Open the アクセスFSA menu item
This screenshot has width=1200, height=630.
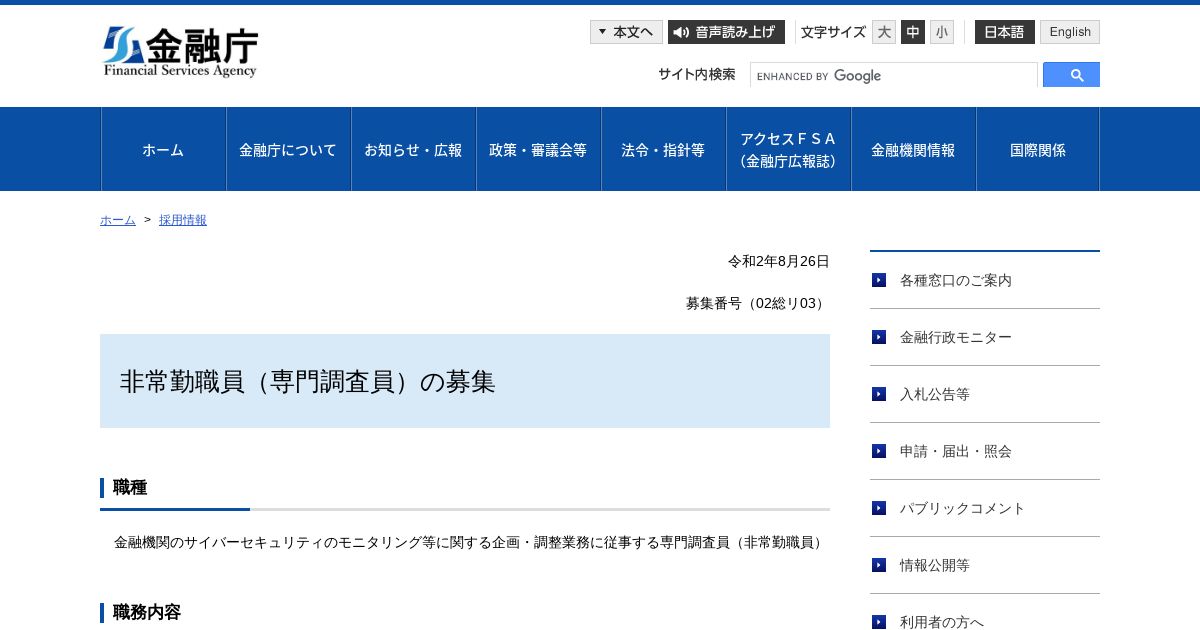coord(788,149)
